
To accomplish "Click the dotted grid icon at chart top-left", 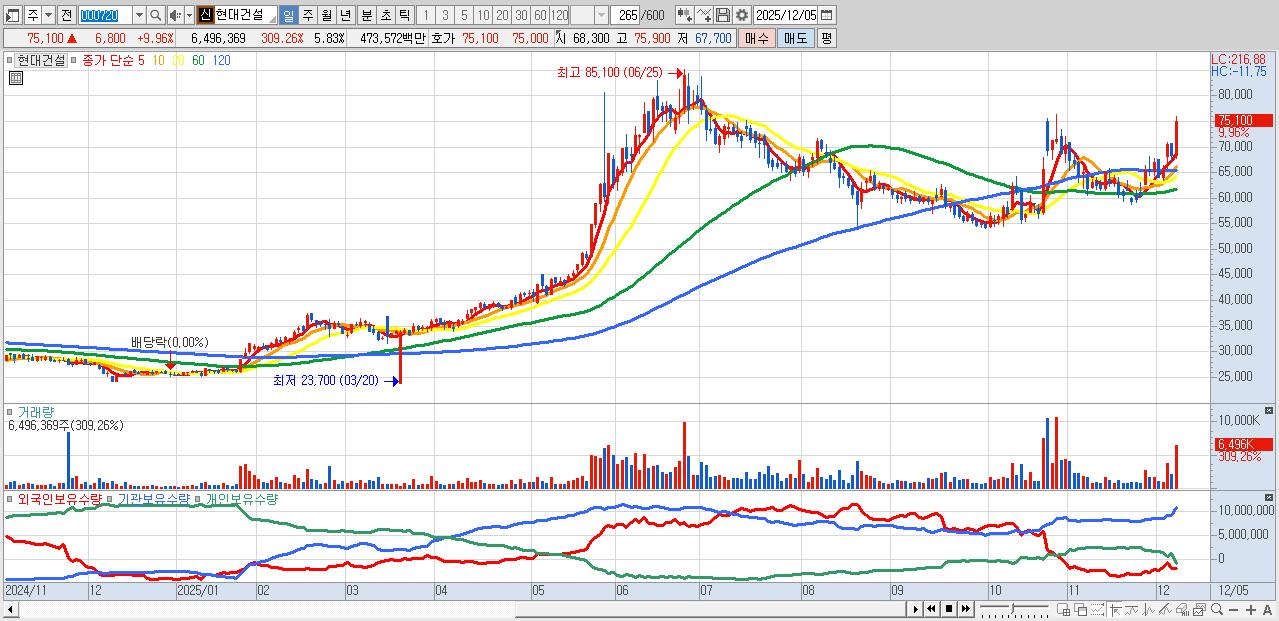I will pyautogui.click(x=18, y=78).
